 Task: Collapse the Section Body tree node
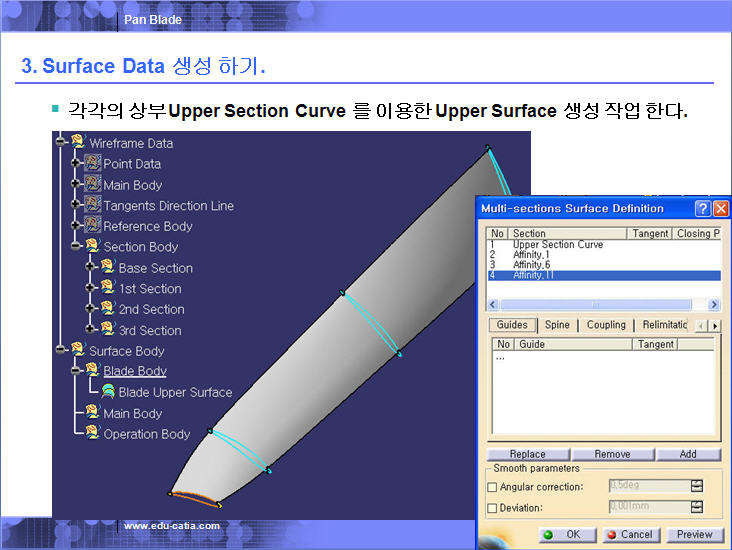76,246
